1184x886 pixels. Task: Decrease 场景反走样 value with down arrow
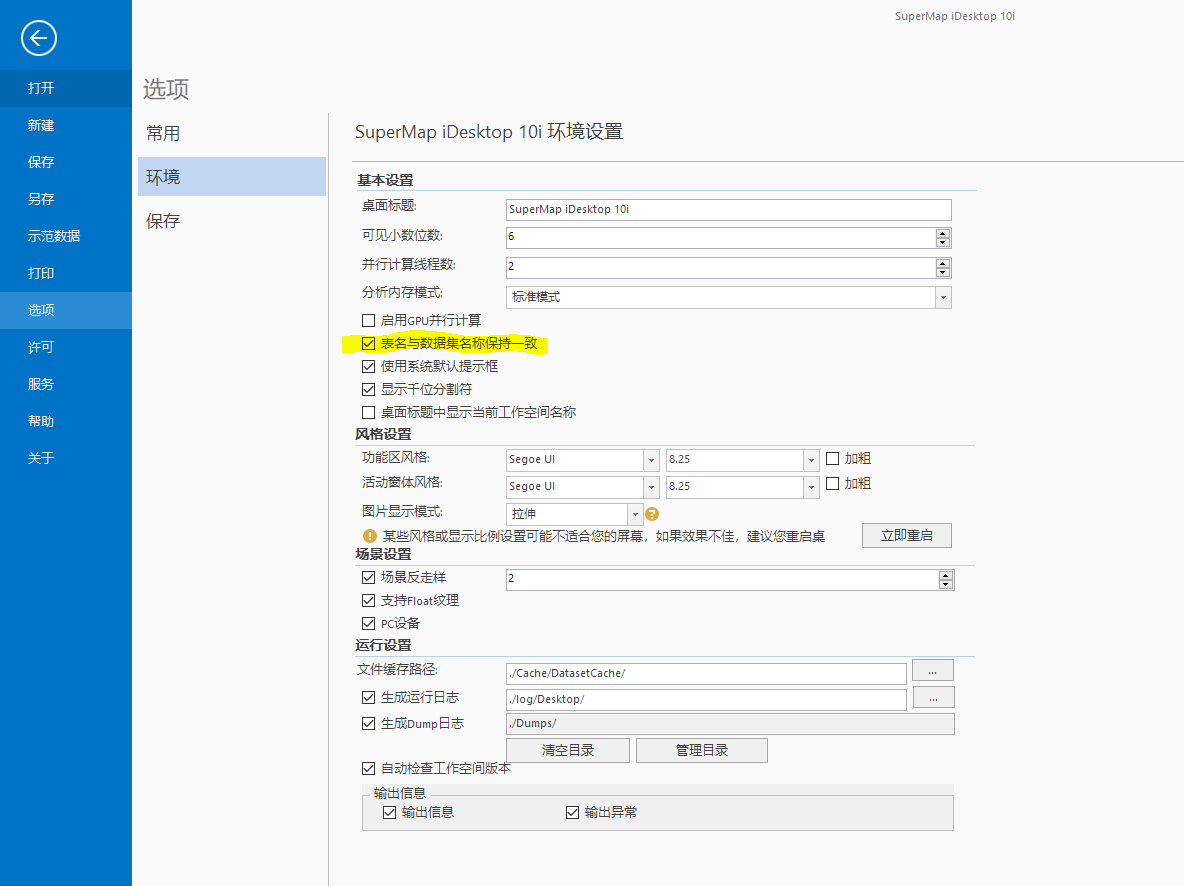click(945, 585)
